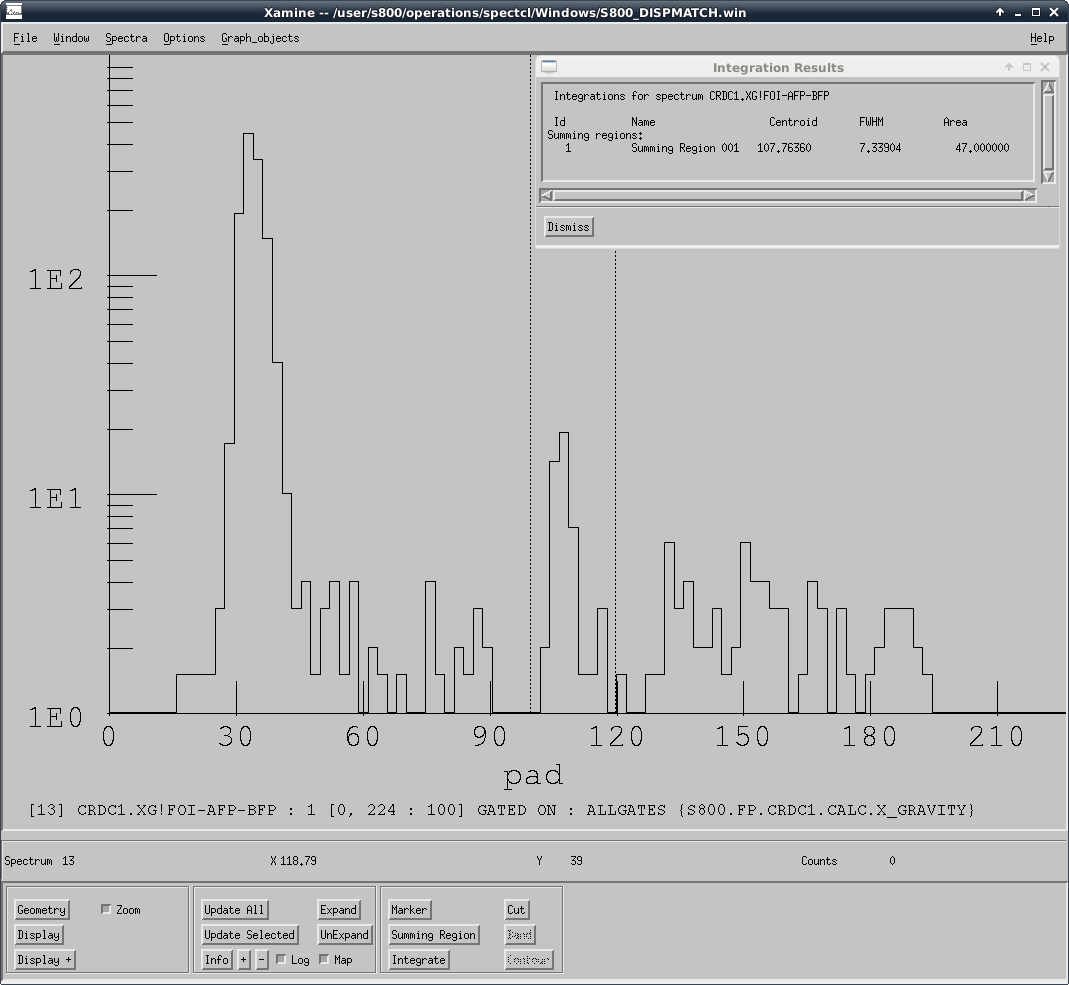1069x985 pixels.
Task: Click the Update All button
Action: pos(234,910)
